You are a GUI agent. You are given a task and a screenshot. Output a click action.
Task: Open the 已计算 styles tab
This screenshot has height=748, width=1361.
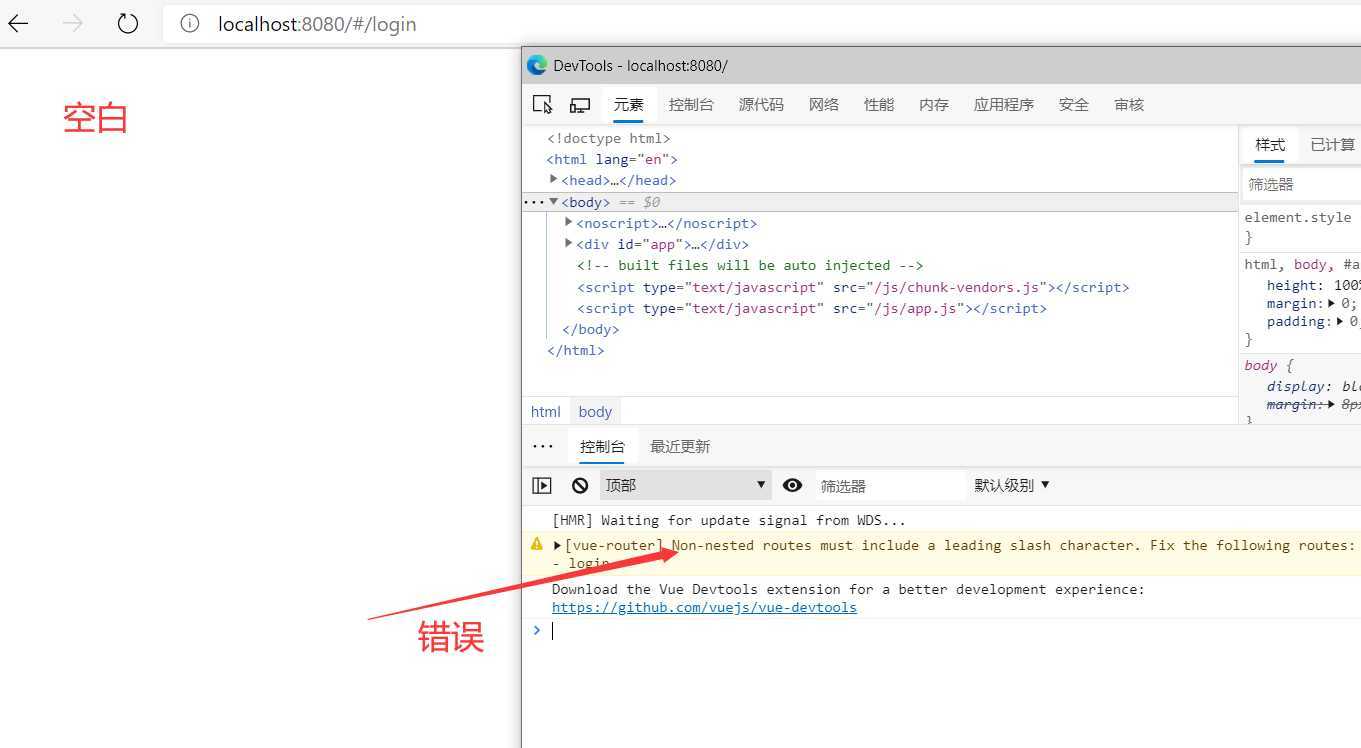(1332, 145)
